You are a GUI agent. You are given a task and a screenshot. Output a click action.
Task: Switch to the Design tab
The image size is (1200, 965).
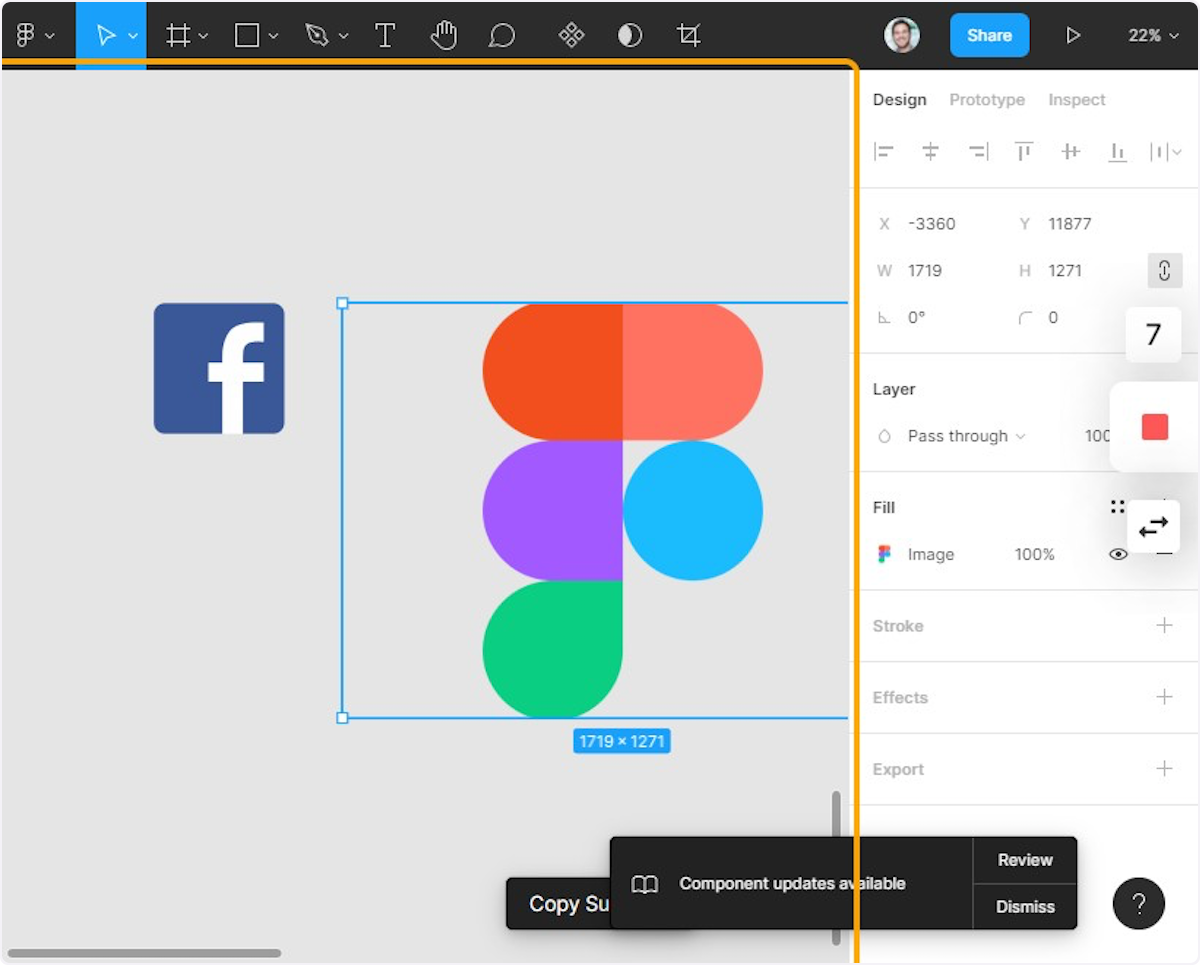[900, 100]
